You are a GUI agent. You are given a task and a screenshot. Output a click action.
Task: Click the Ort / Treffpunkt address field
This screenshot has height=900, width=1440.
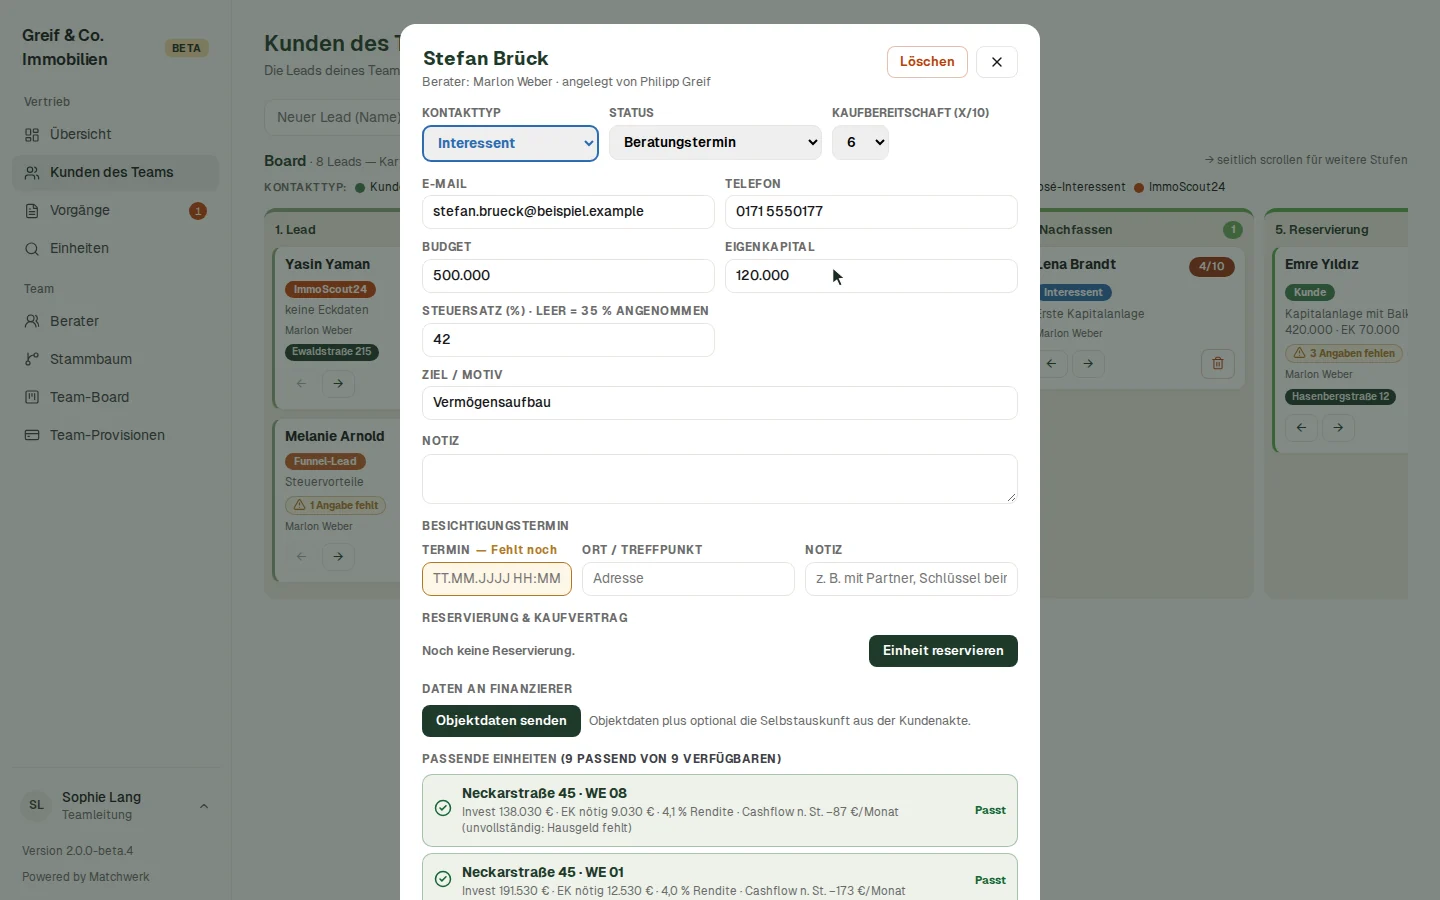[x=688, y=579]
